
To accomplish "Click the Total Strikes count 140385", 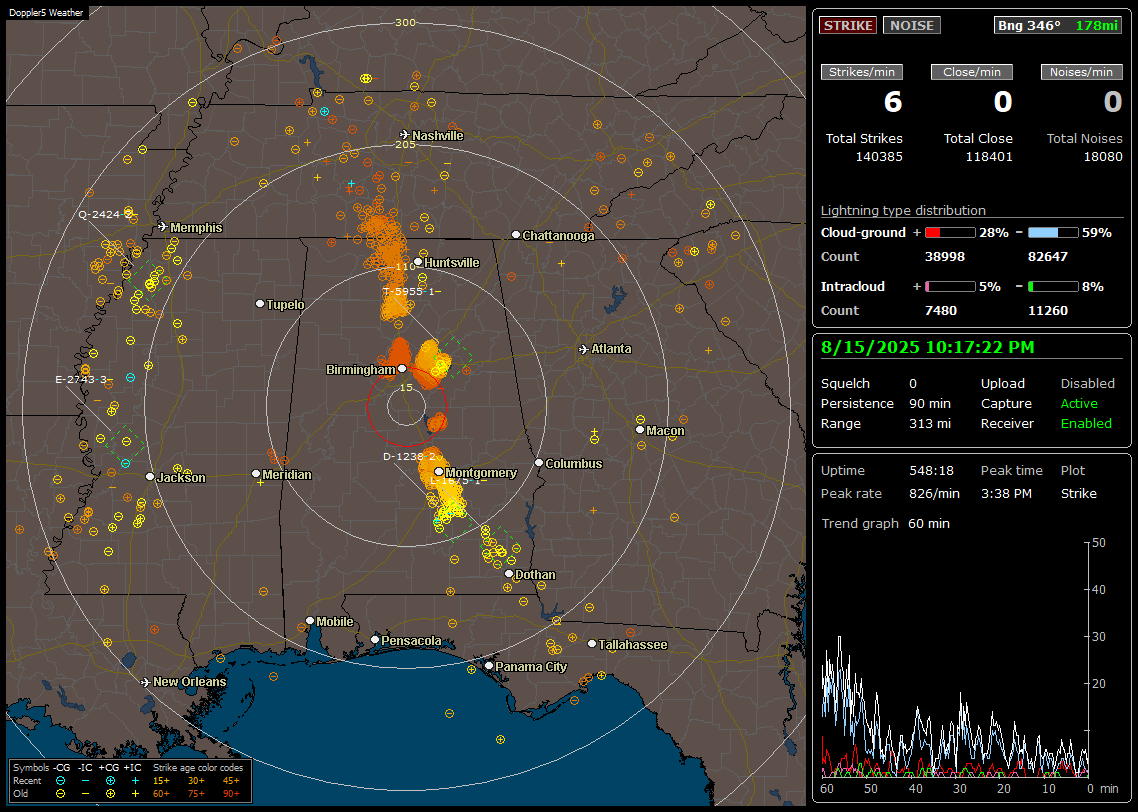I will 879,157.
